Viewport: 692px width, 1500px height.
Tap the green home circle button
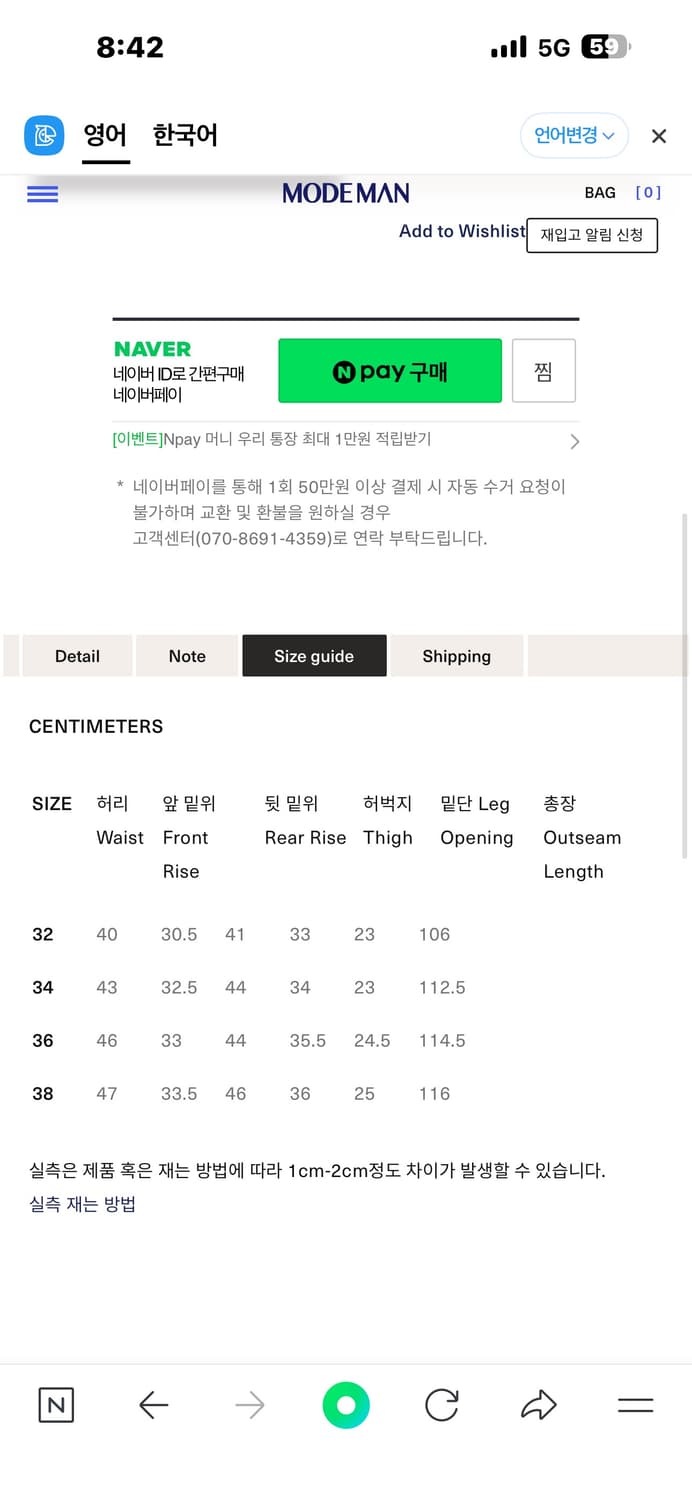[x=345, y=1405]
